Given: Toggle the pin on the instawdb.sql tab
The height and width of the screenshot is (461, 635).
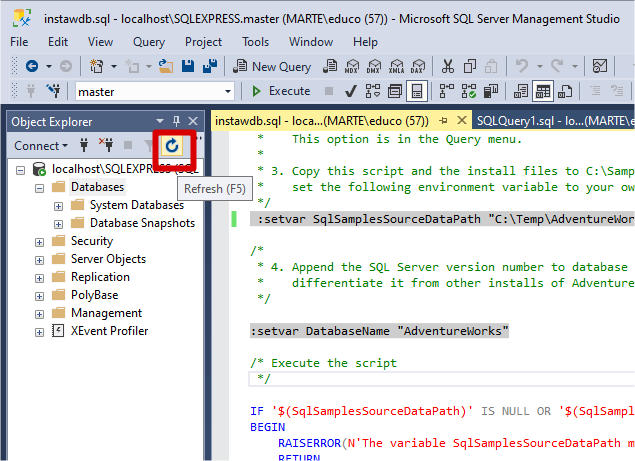Looking at the screenshot, I should (x=444, y=121).
